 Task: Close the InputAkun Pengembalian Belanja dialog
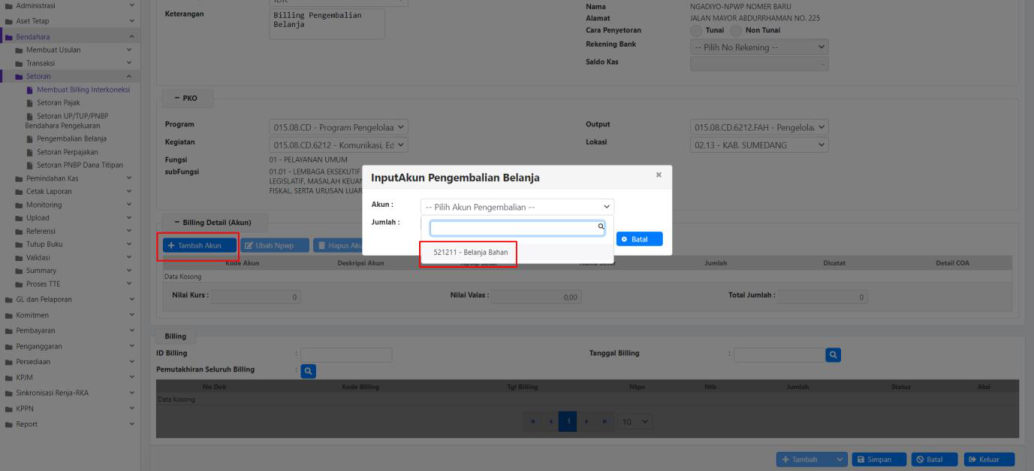pyautogui.click(x=658, y=175)
